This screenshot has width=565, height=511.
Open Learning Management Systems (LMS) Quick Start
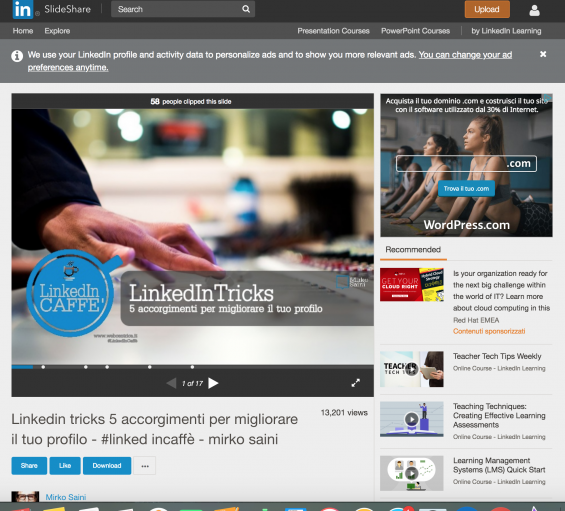point(499,465)
